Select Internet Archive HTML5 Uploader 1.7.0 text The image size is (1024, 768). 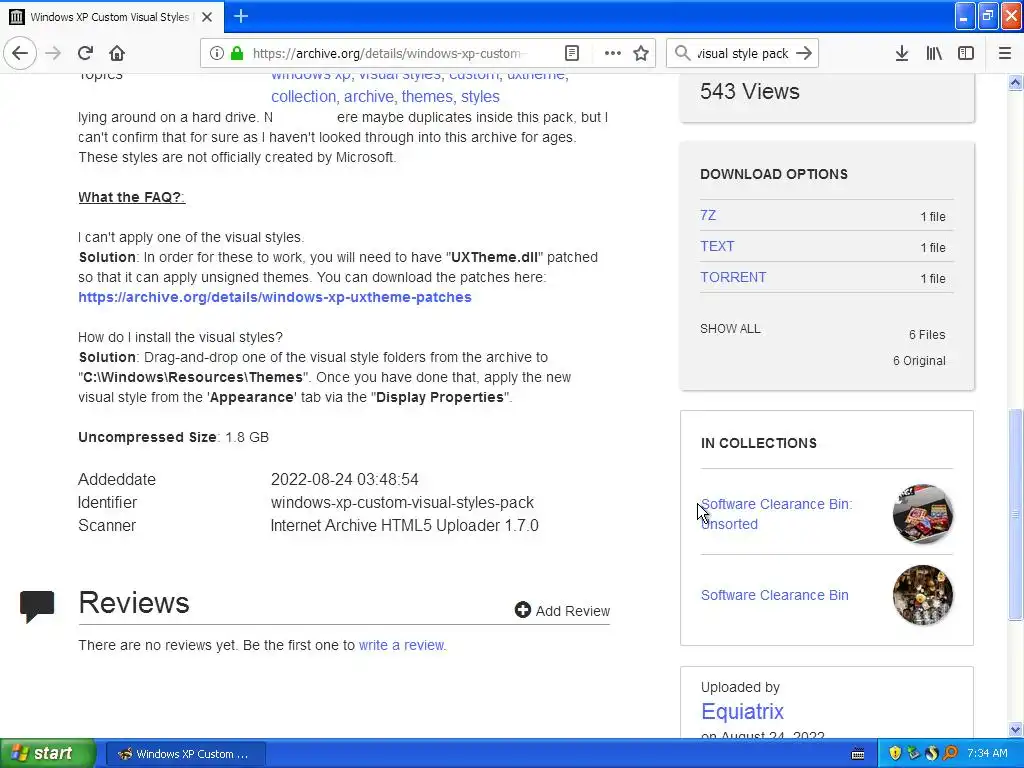point(404,526)
